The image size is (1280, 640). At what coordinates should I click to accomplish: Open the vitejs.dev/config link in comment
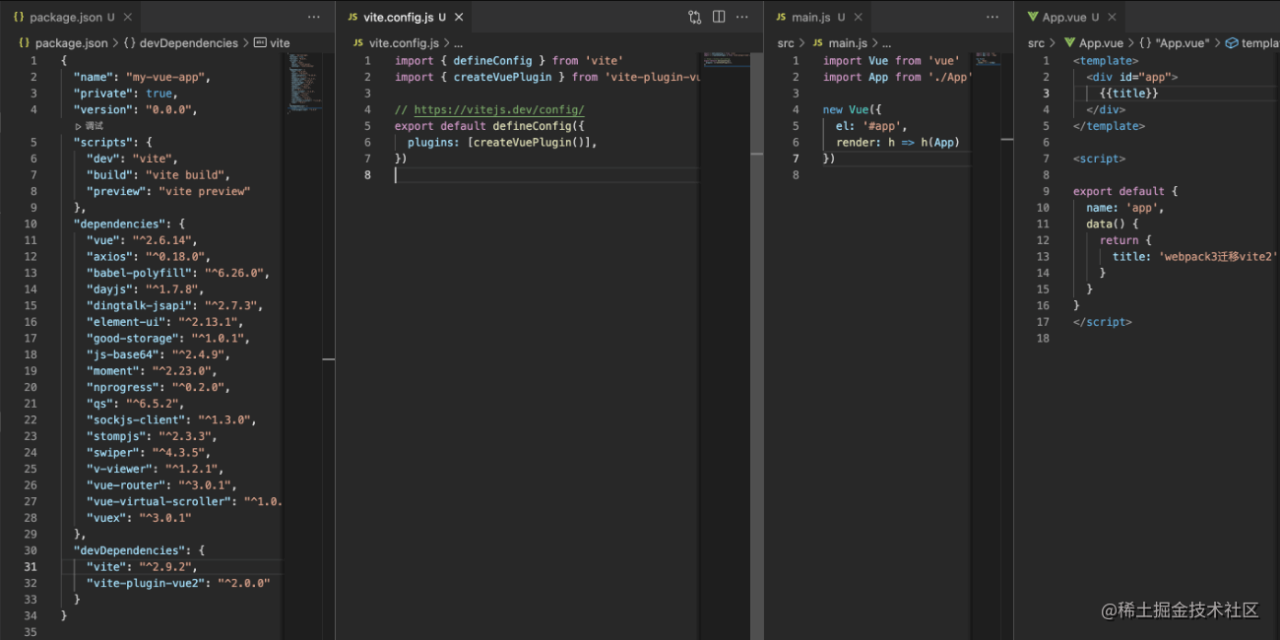(499, 110)
